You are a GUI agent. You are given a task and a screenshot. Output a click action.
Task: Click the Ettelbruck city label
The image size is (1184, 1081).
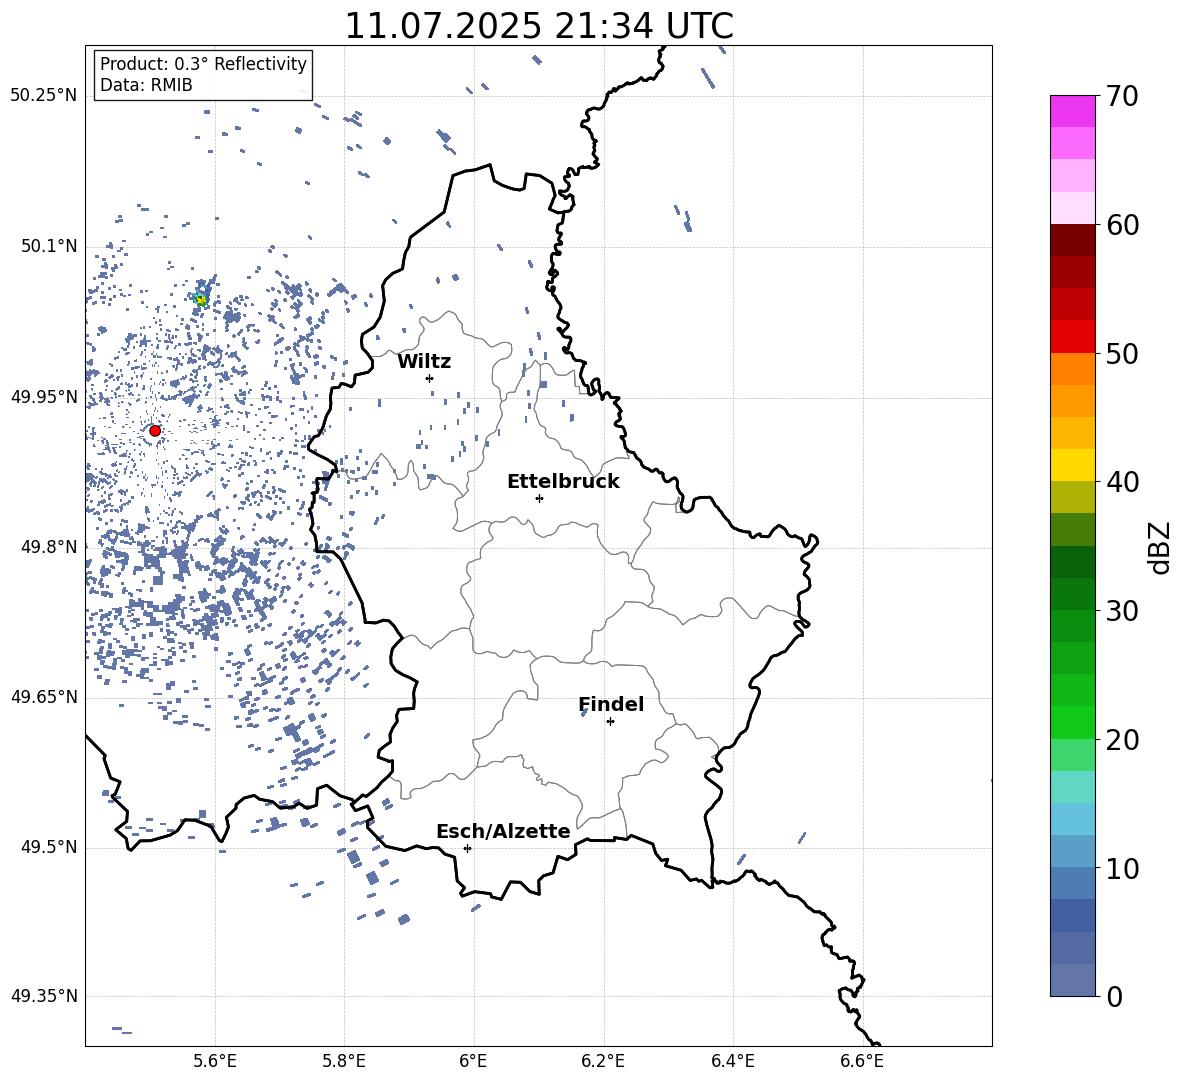[x=563, y=482]
